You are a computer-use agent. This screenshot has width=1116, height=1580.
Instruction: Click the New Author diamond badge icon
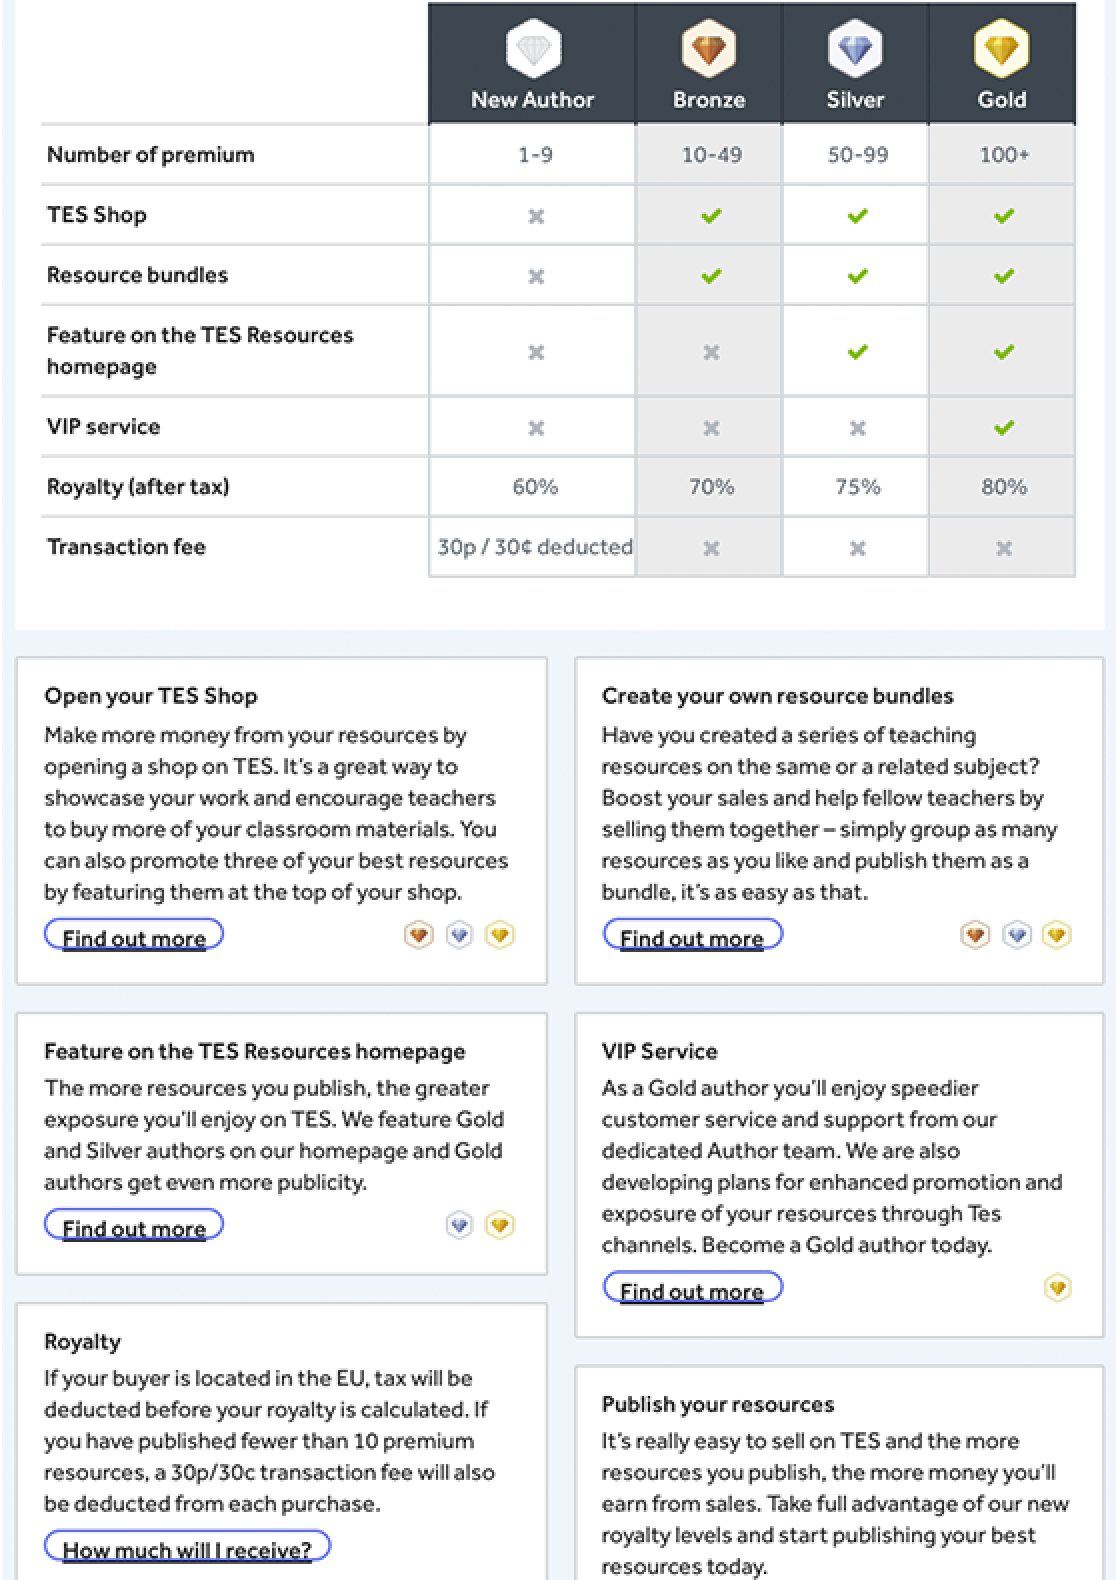point(533,48)
